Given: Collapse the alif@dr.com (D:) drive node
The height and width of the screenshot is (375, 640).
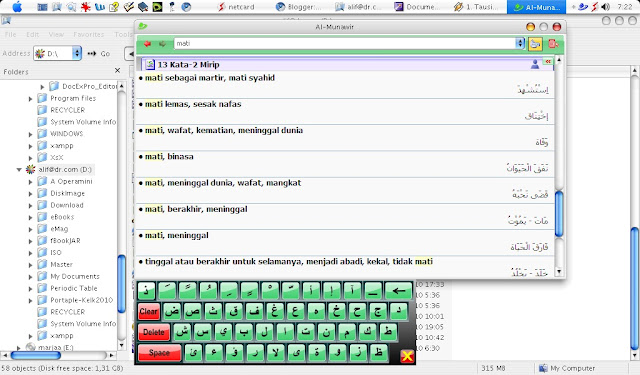Looking at the screenshot, I should (x=19, y=169).
